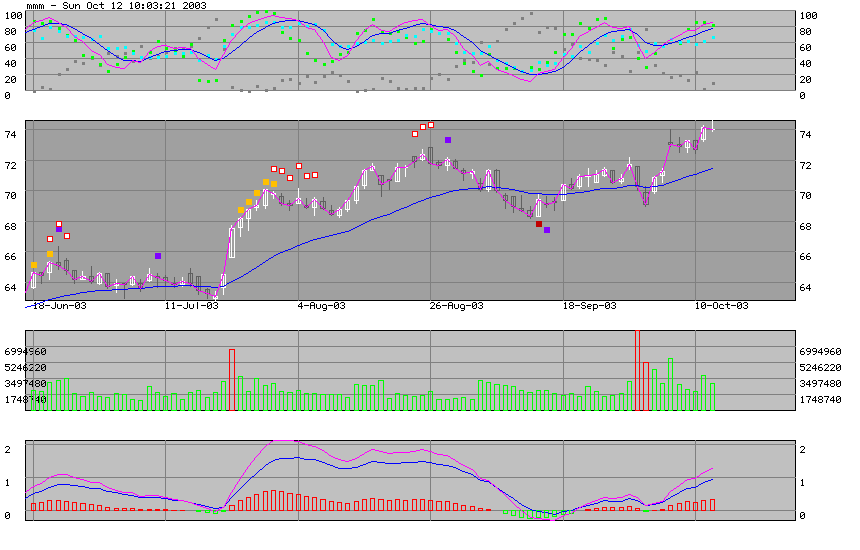The height and width of the screenshot is (550, 860).
Task: Click the dark red filled marker in mid-September
Action: click(539, 225)
